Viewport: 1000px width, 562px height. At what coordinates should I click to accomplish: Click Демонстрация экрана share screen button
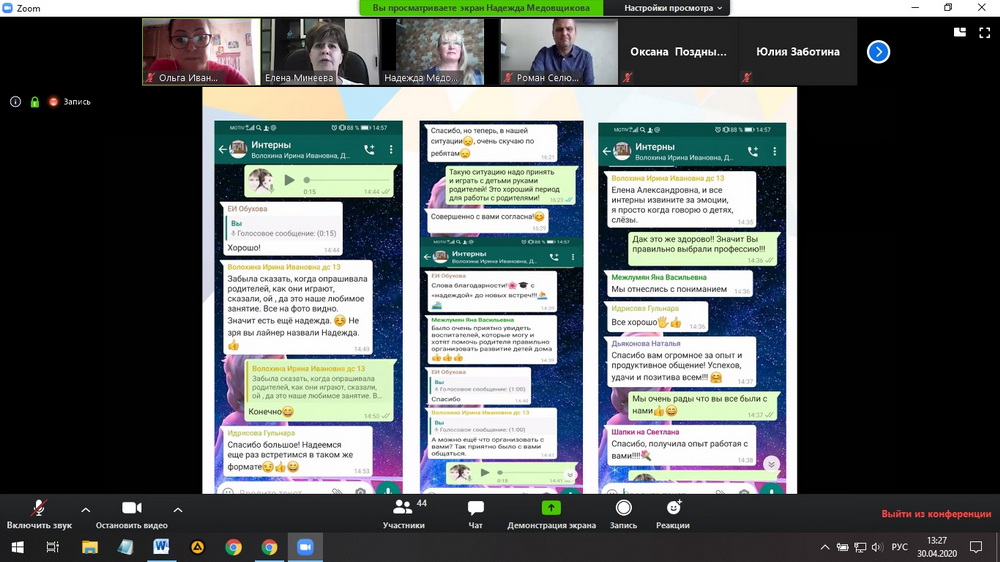click(x=551, y=514)
